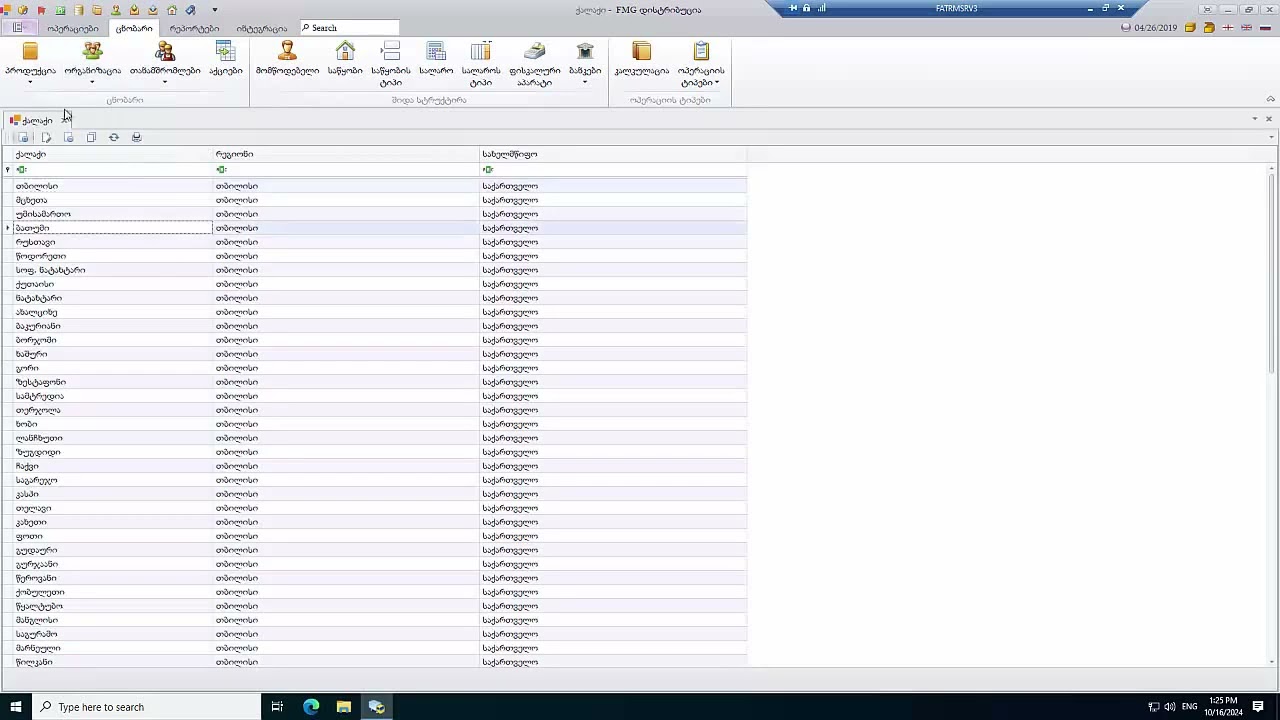Click the copy icon in grid toolbar

tap(91, 137)
